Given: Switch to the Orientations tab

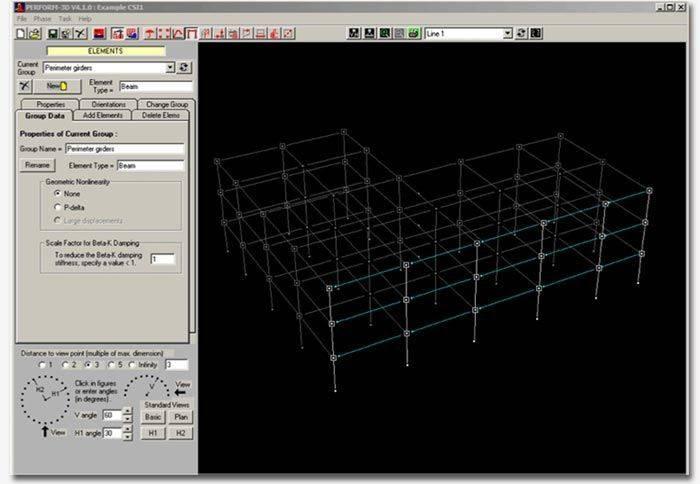Looking at the screenshot, I should 108,104.
